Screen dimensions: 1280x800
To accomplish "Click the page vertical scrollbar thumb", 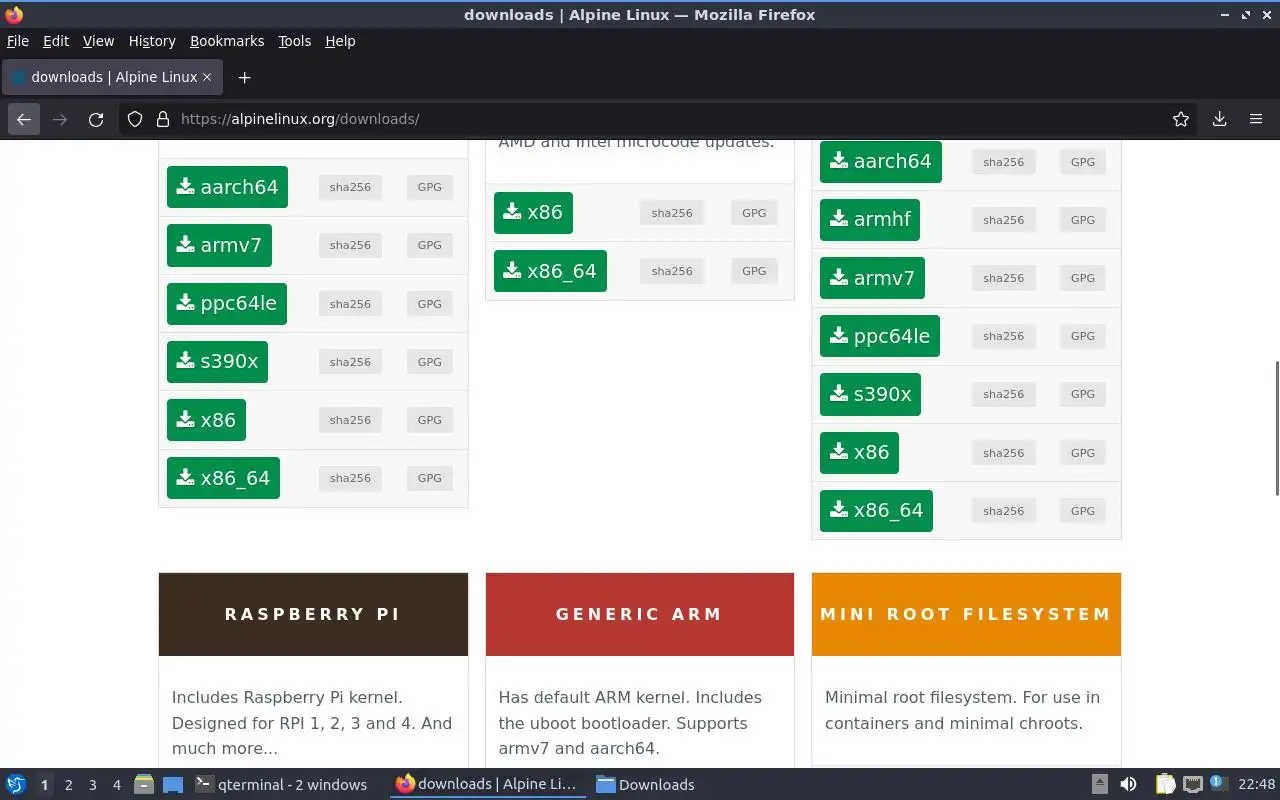I will [1276, 427].
